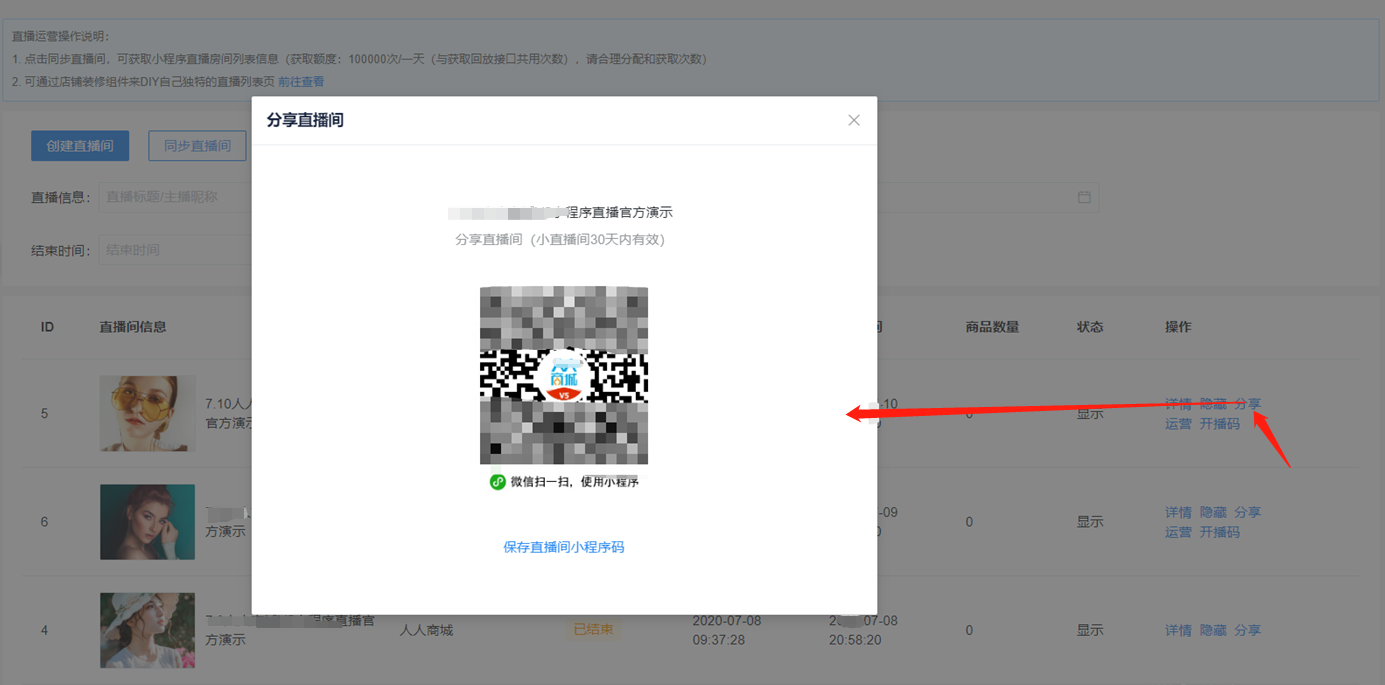The width and height of the screenshot is (1385, 685).
Task: Open the calendar icon in date field
Action: [x=1084, y=197]
